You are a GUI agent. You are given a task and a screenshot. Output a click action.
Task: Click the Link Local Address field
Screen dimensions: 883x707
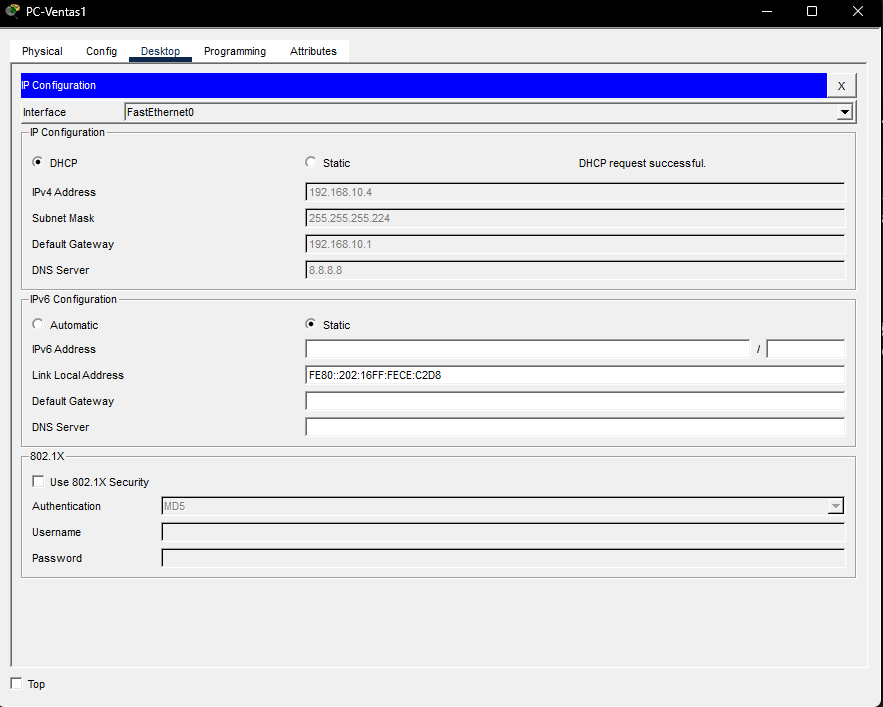(575, 375)
